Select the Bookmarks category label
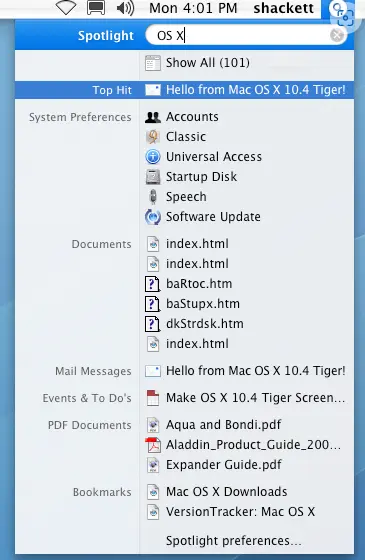The image size is (365, 560). point(102,492)
